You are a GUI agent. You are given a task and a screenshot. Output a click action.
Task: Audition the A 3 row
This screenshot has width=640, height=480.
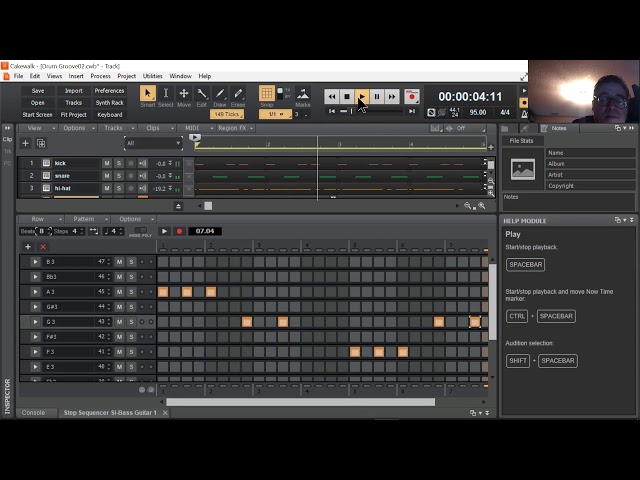coord(35,292)
